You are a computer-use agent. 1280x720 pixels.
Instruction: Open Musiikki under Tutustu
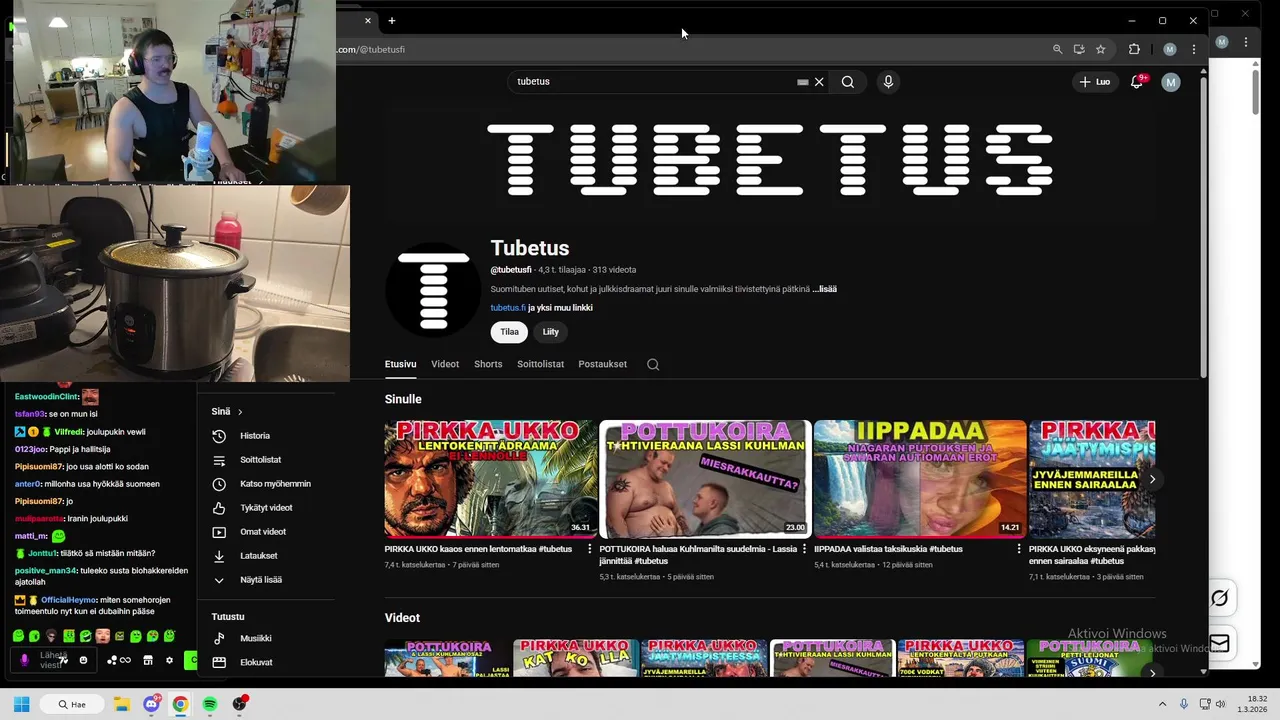(256, 638)
